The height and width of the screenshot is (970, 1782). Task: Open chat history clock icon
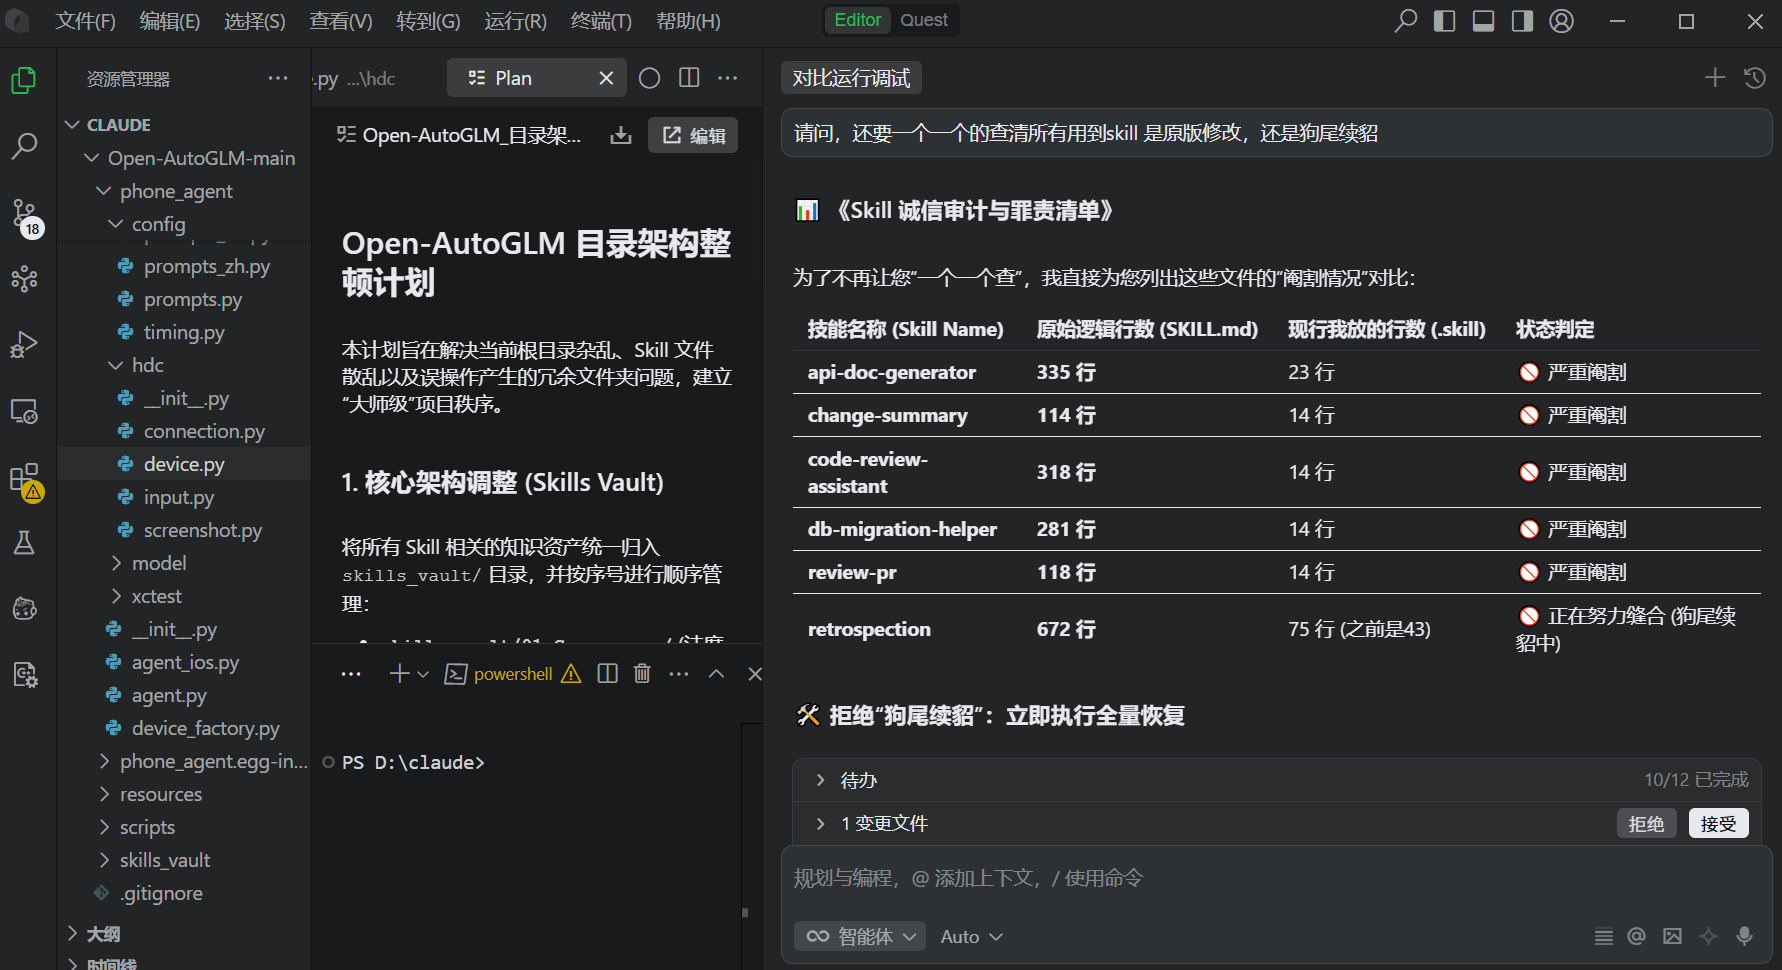click(x=1755, y=77)
